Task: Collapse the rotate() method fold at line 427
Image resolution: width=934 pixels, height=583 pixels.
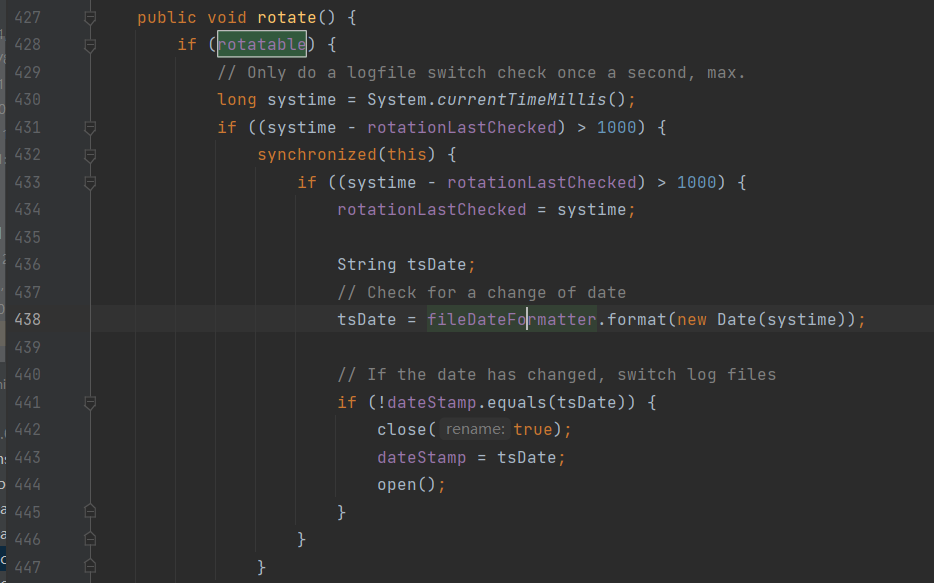Action: (x=90, y=18)
